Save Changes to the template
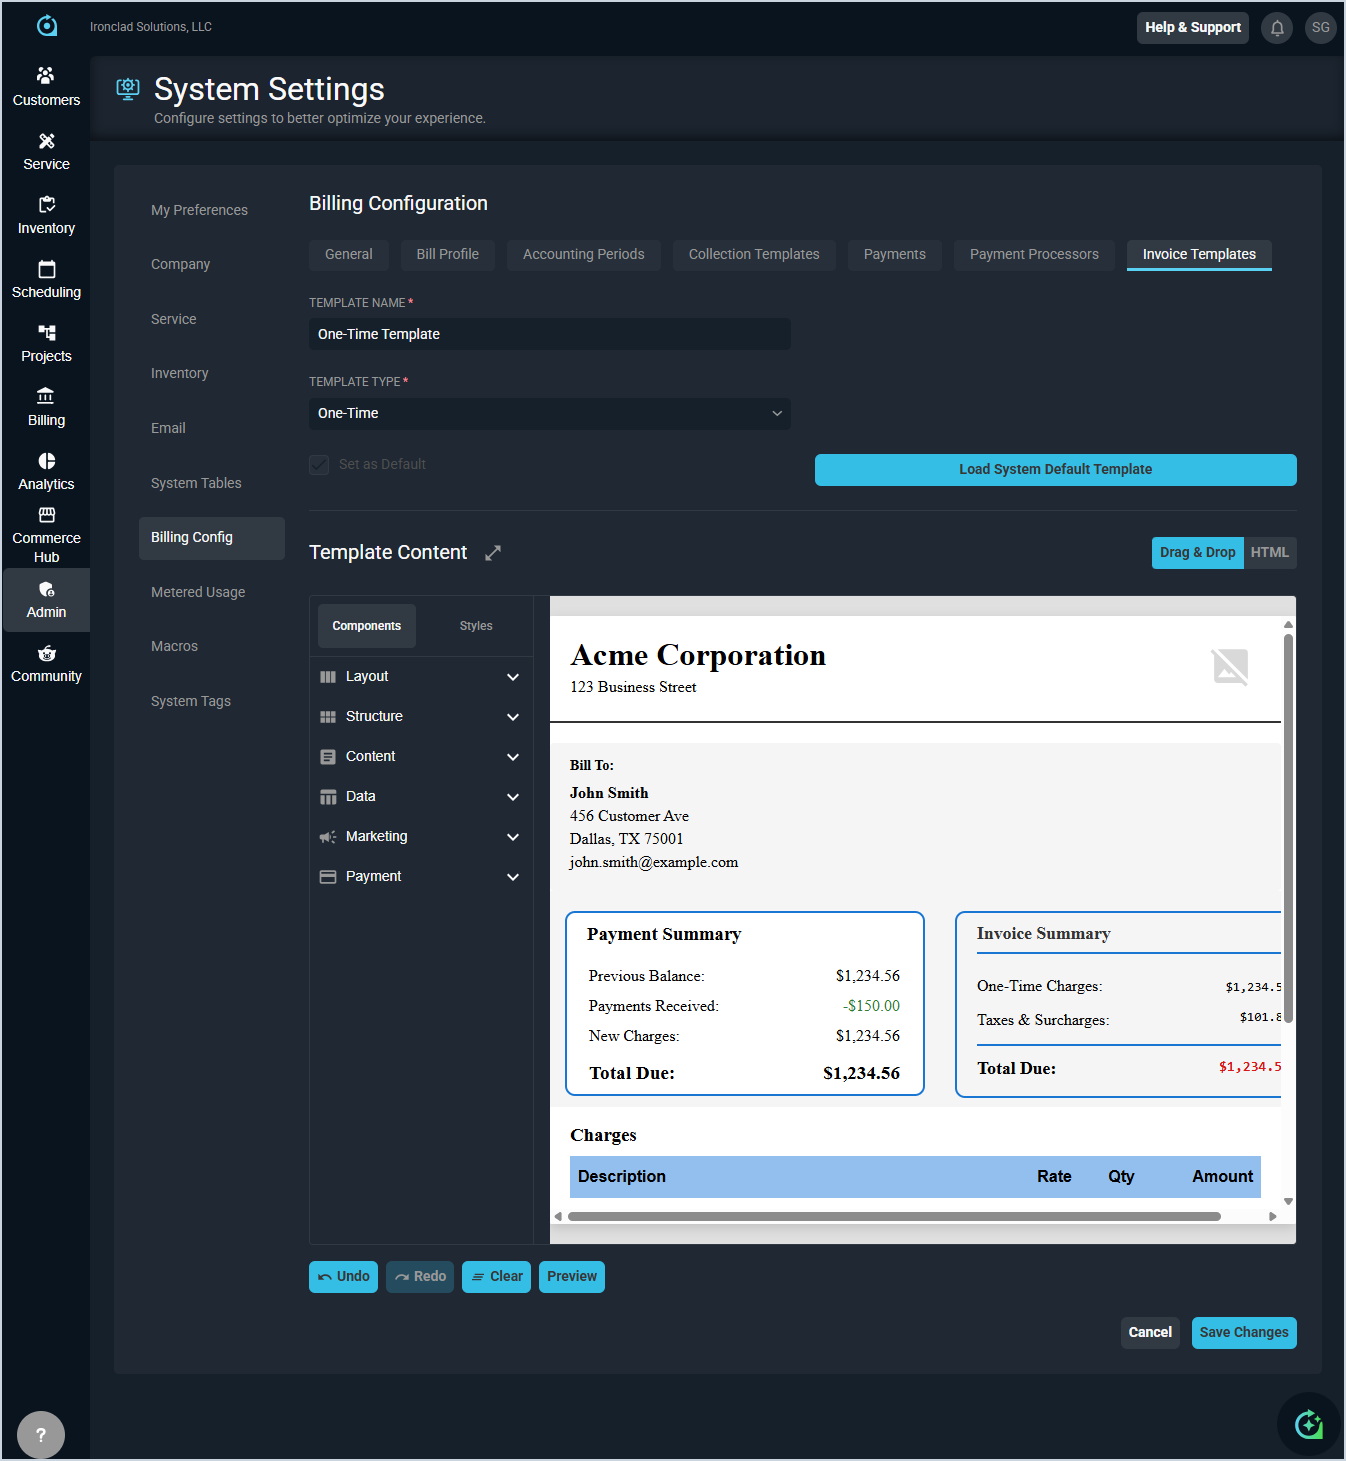Viewport: 1346px width, 1461px height. pos(1244,1333)
